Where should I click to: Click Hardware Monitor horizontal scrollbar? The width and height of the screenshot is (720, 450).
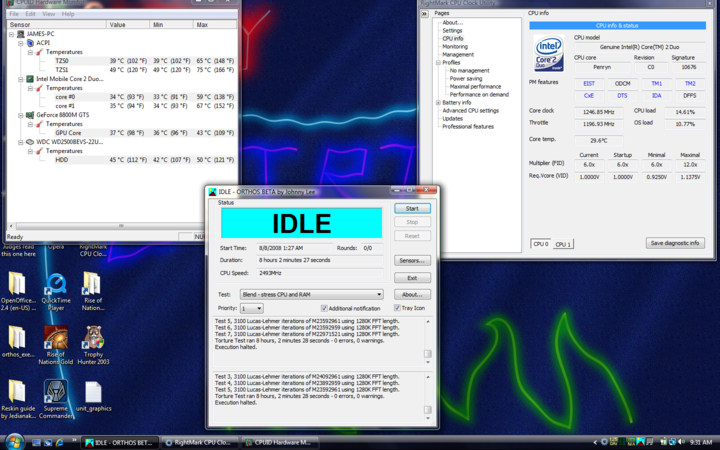click(121, 226)
